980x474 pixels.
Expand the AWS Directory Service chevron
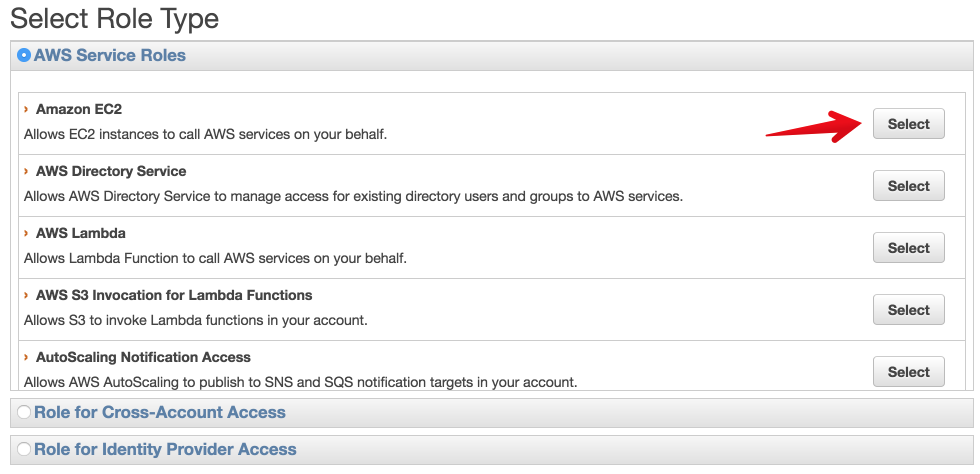point(26,171)
